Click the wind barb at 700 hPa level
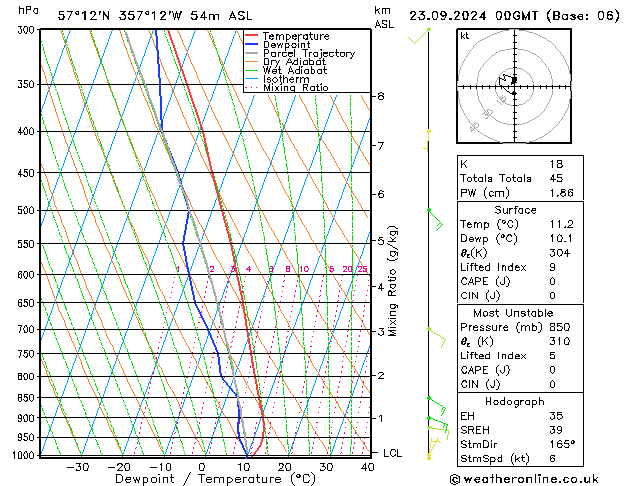 point(437,338)
